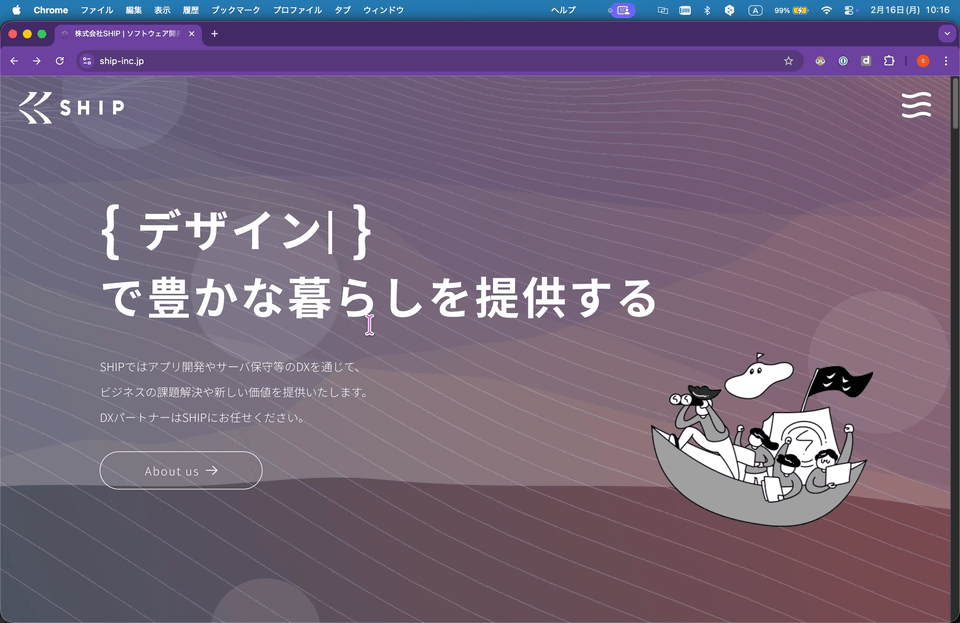
Task: Open the profile avatar dropdown
Action: click(922, 60)
